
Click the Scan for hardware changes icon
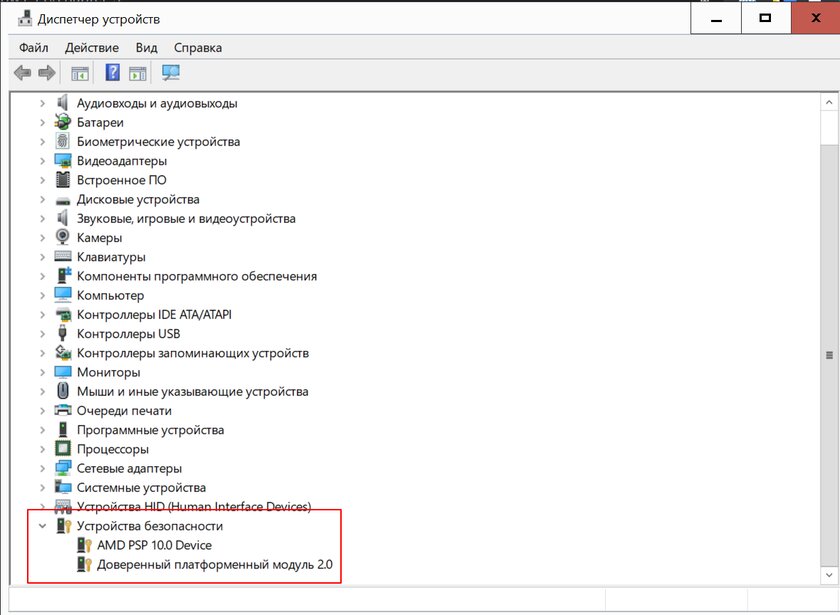click(x=170, y=72)
